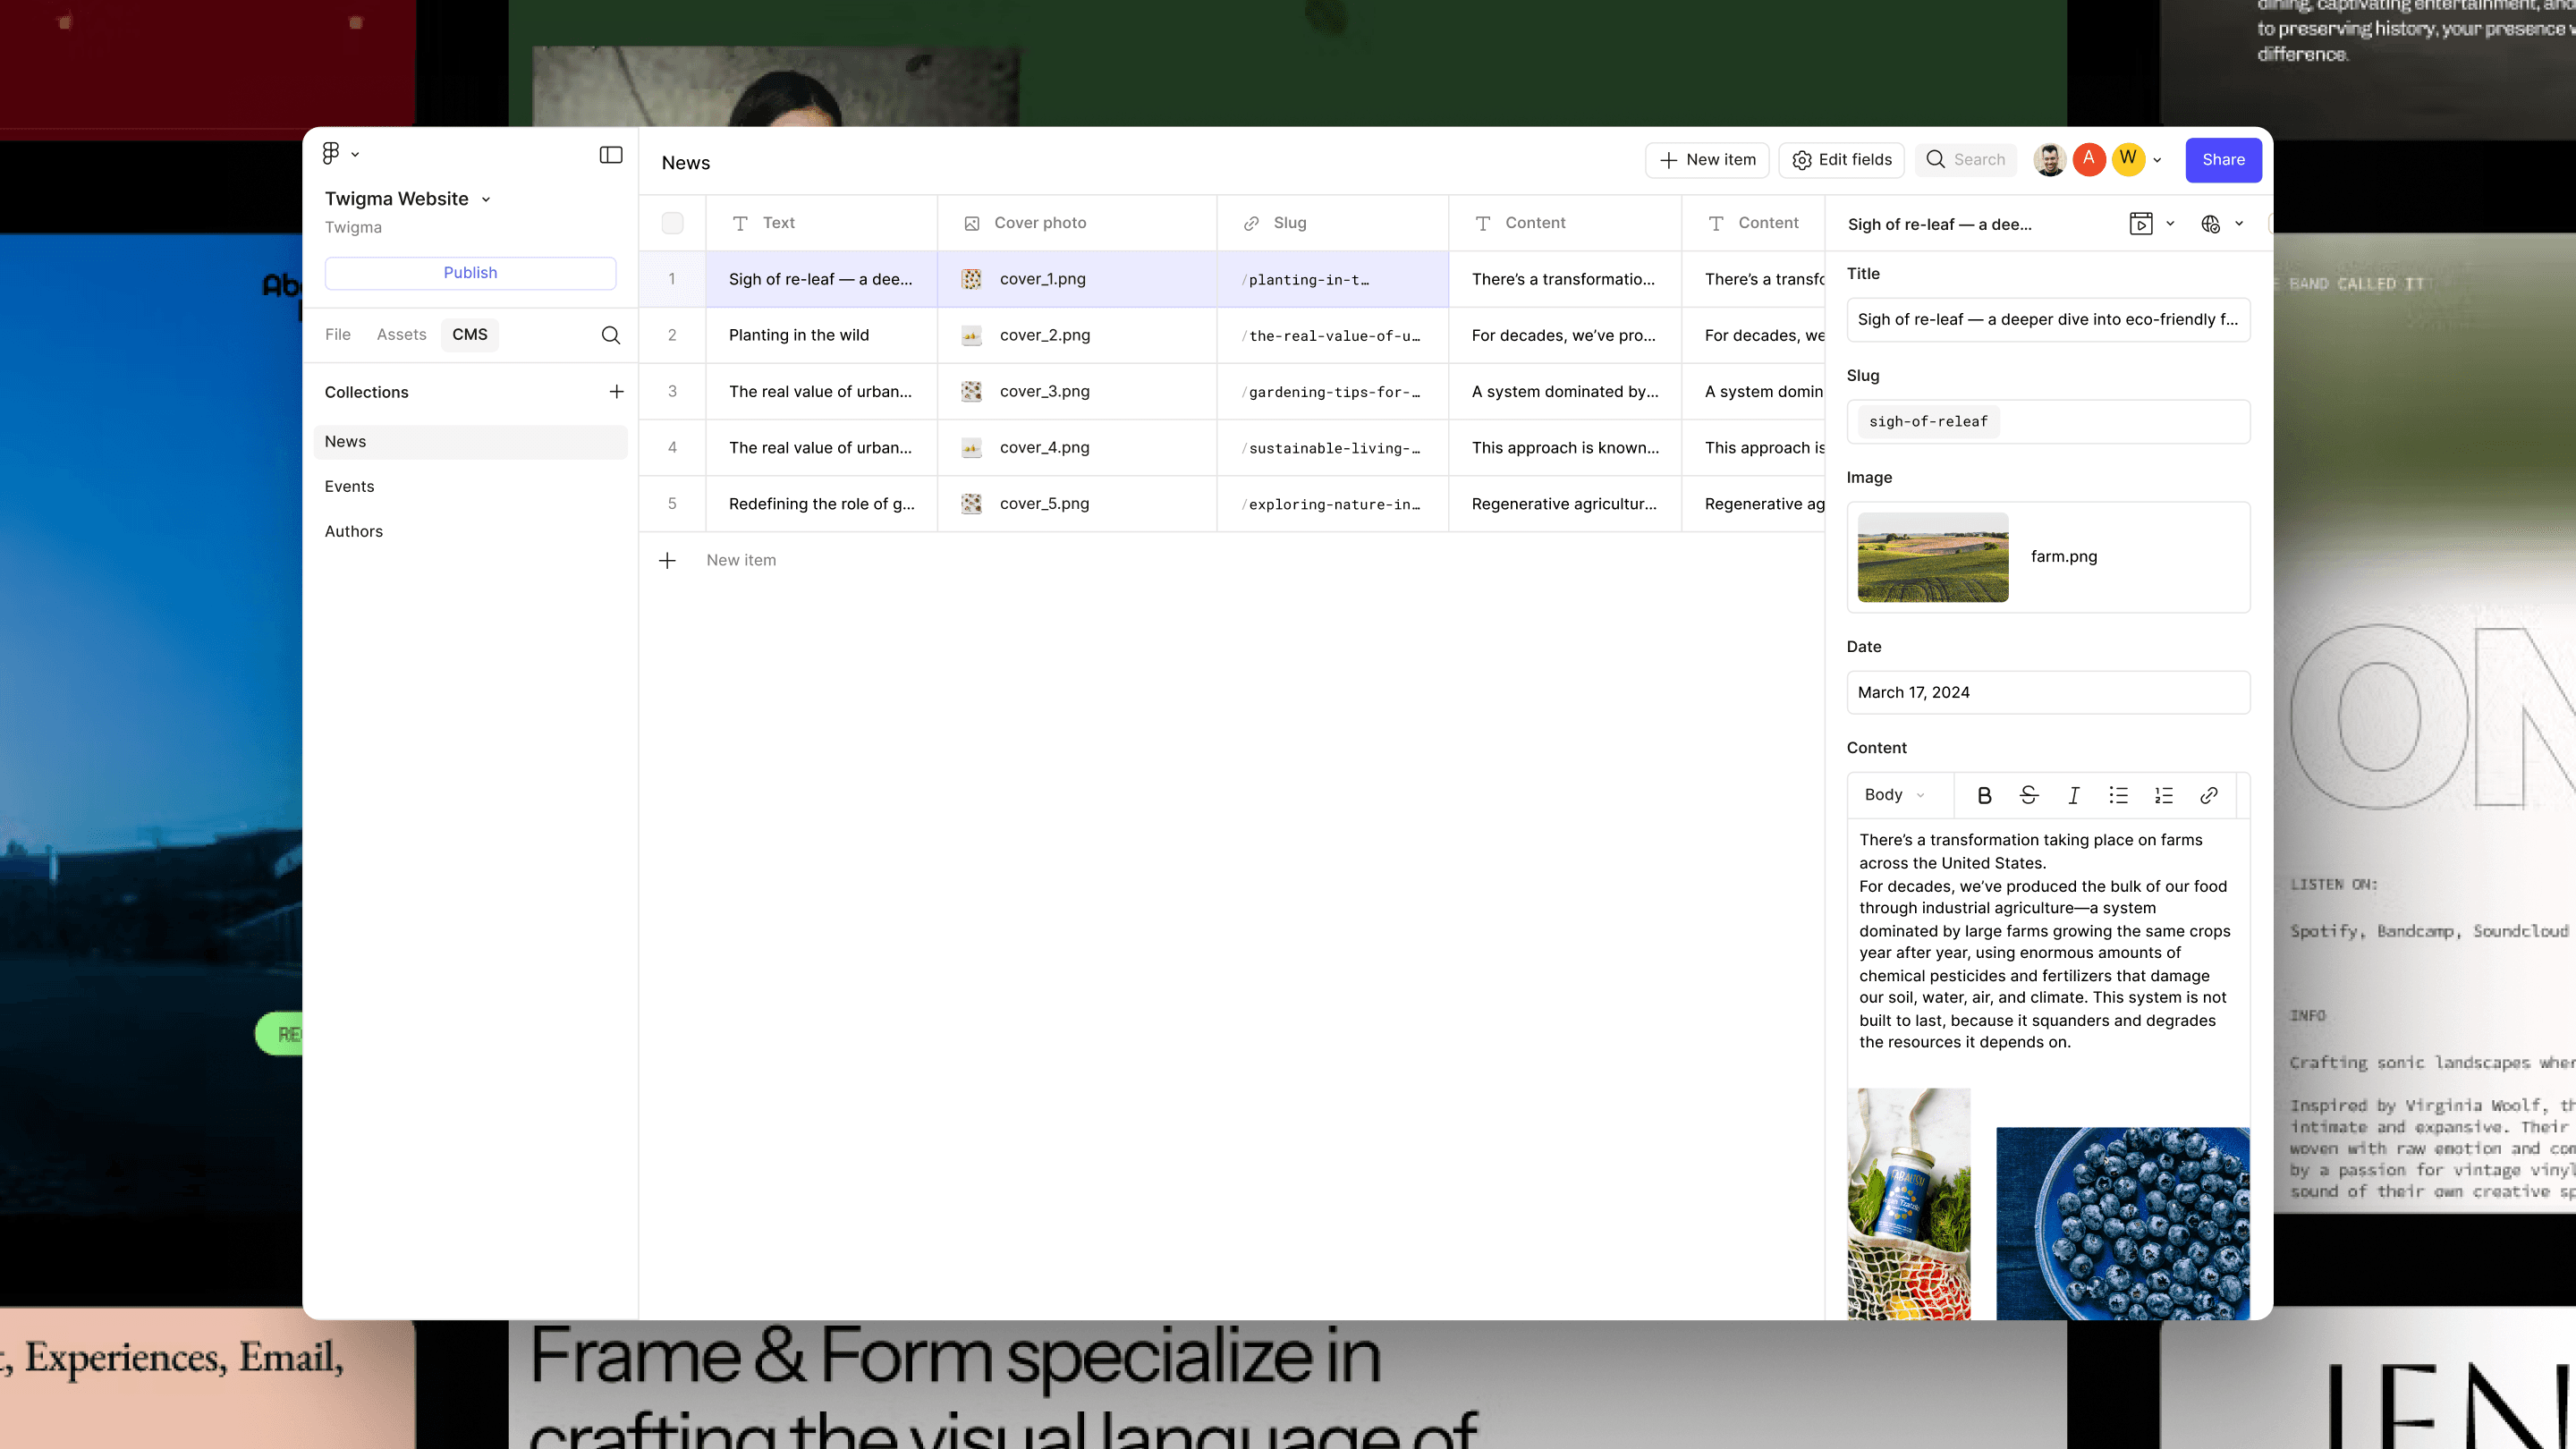Toggle the sidebar panel layout icon
This screenshot has width=2576, height=1449.
coord(610,155)
